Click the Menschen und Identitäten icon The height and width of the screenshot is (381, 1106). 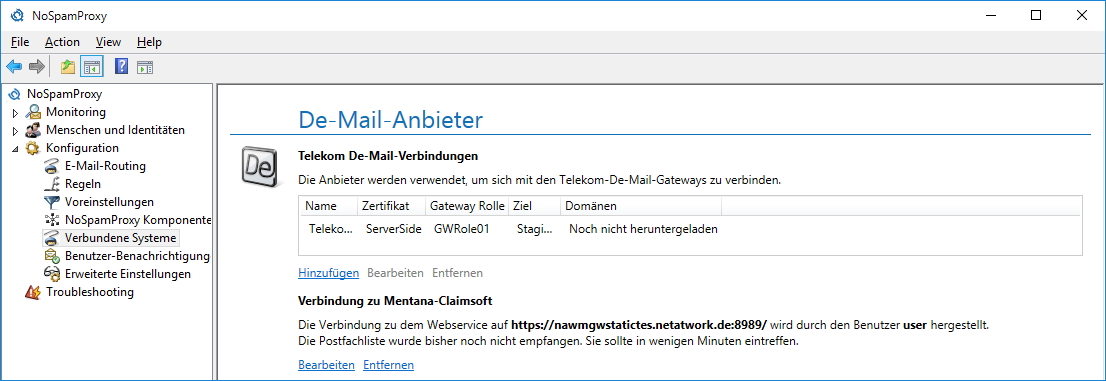(33, 130)
